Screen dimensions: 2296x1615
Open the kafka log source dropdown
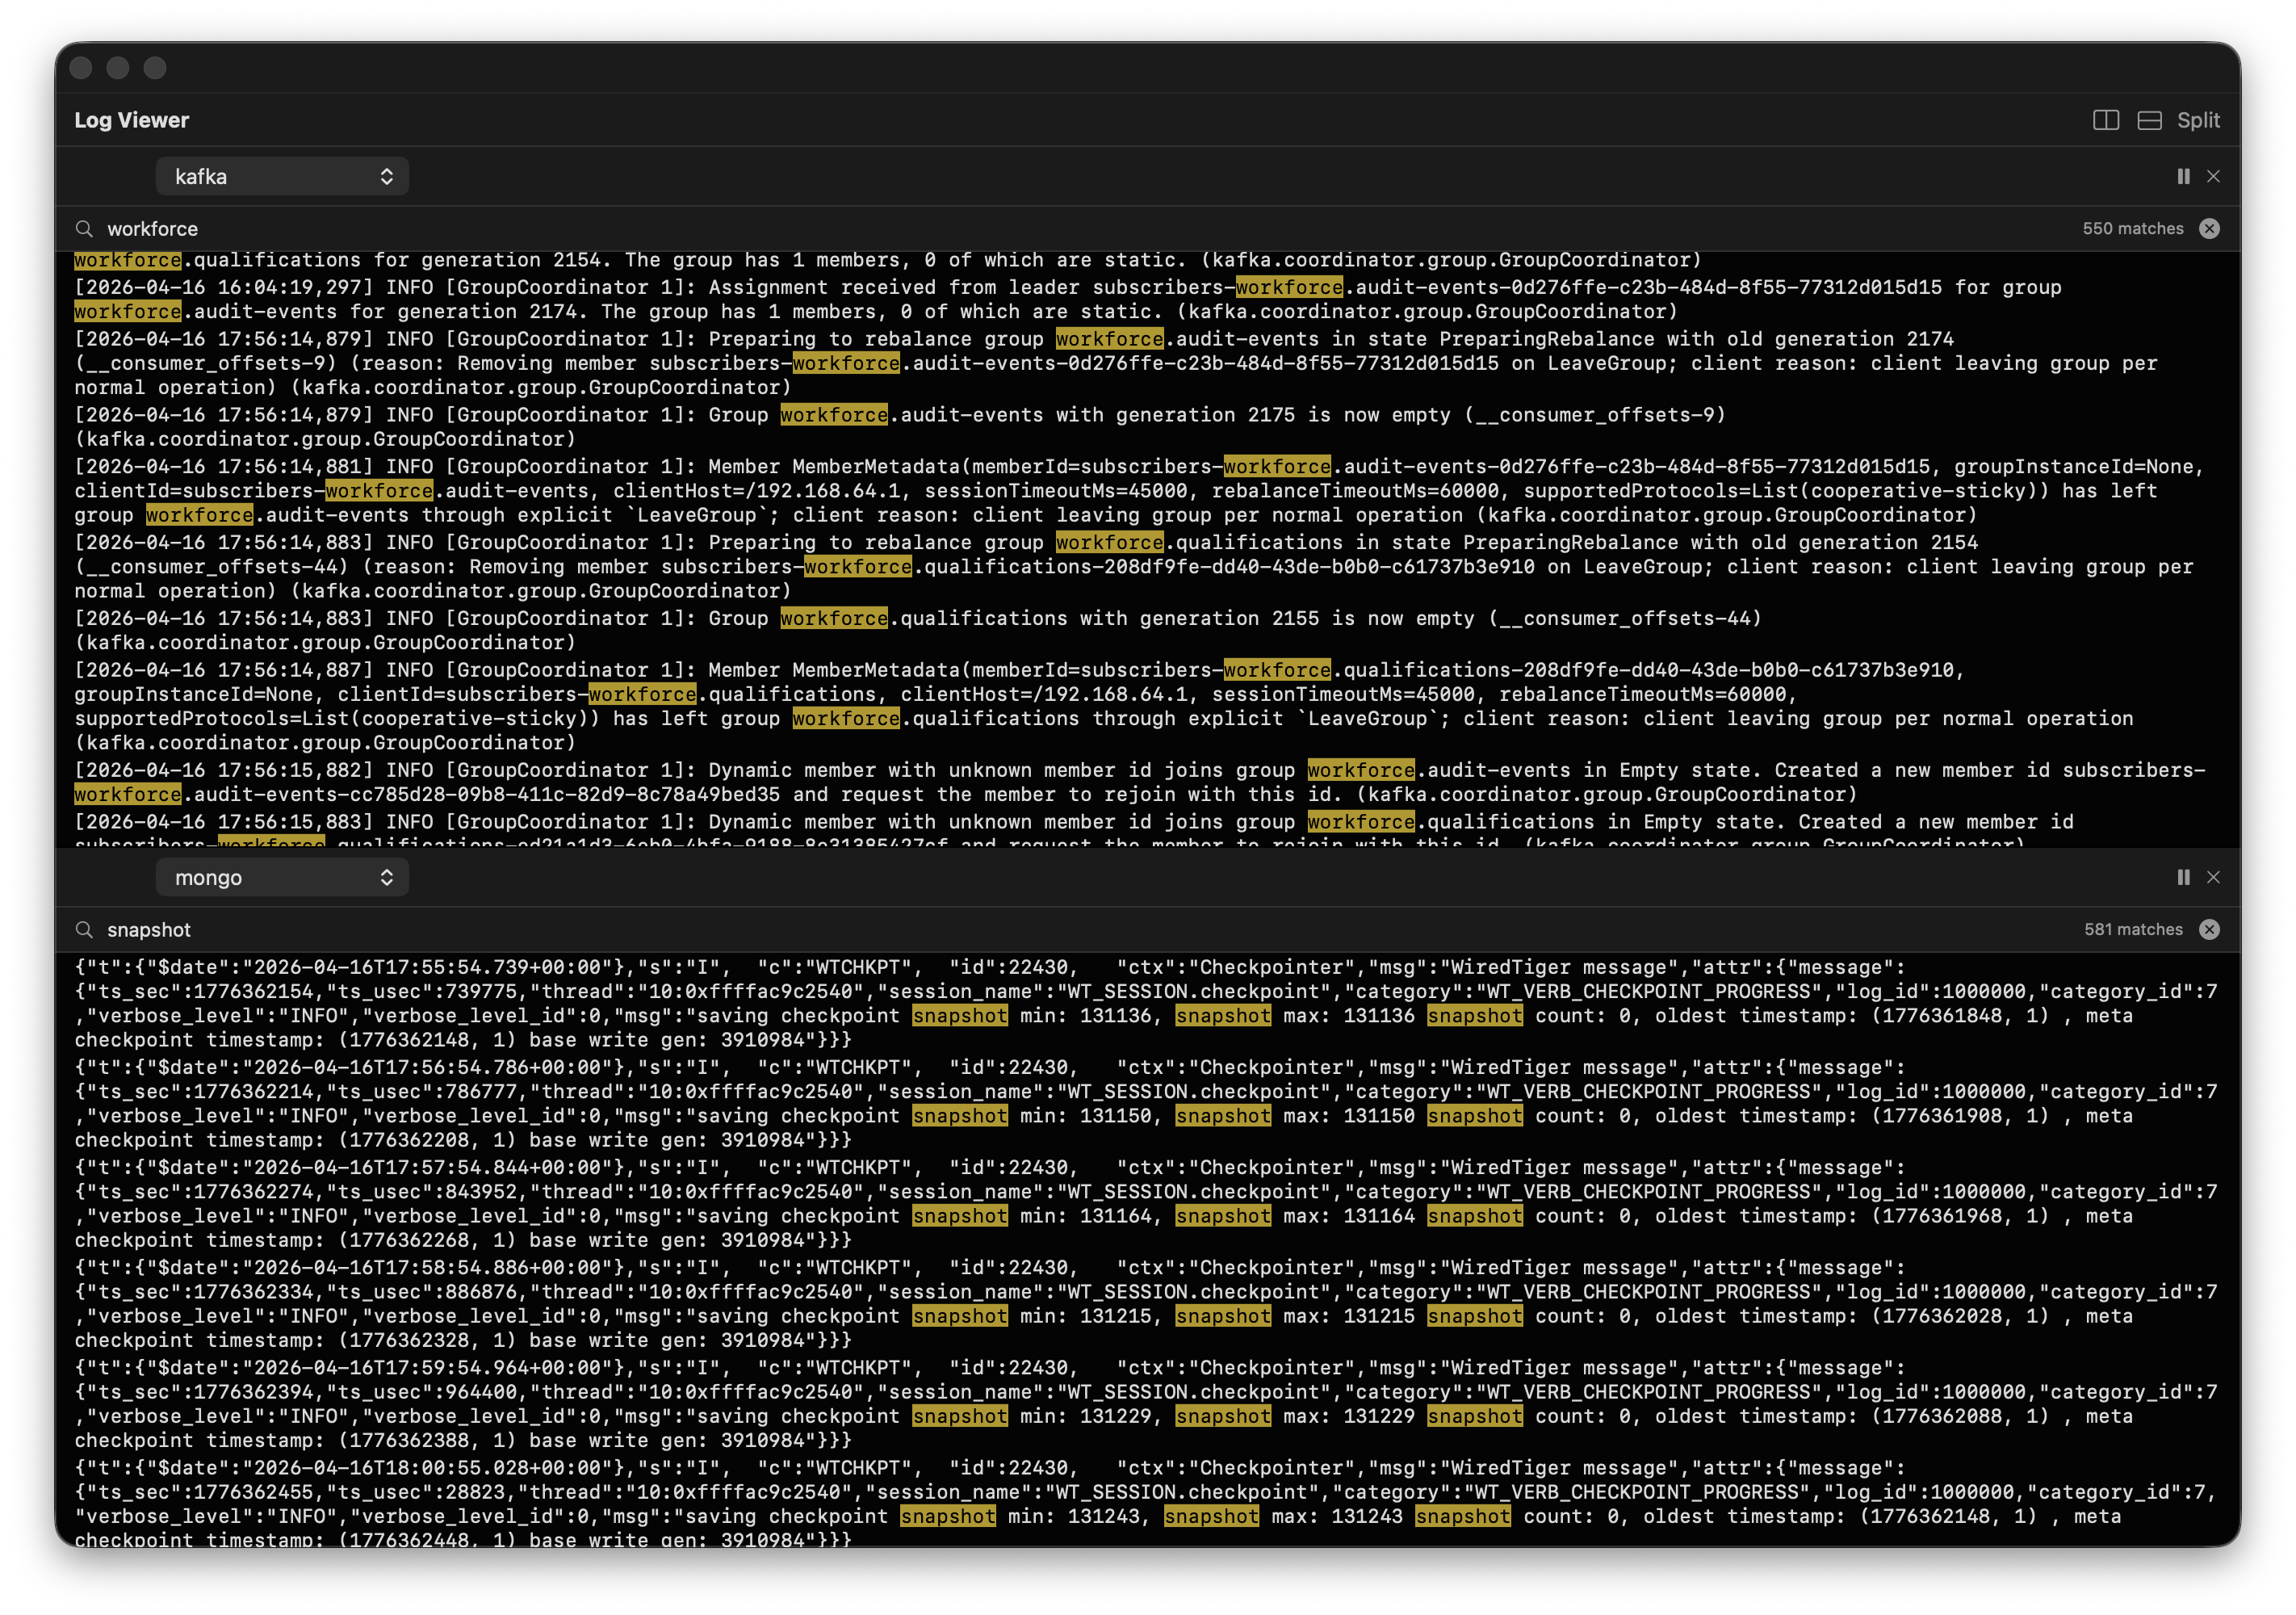coord(282,177)
